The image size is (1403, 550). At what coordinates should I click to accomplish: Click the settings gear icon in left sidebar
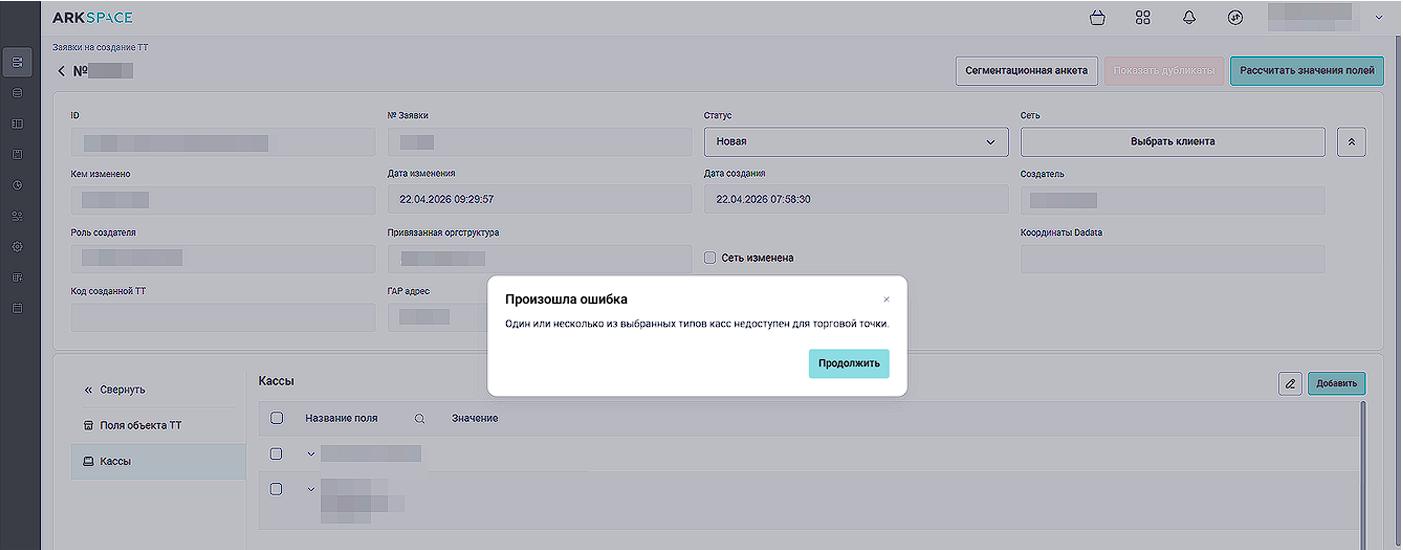(x=17, y=246)
